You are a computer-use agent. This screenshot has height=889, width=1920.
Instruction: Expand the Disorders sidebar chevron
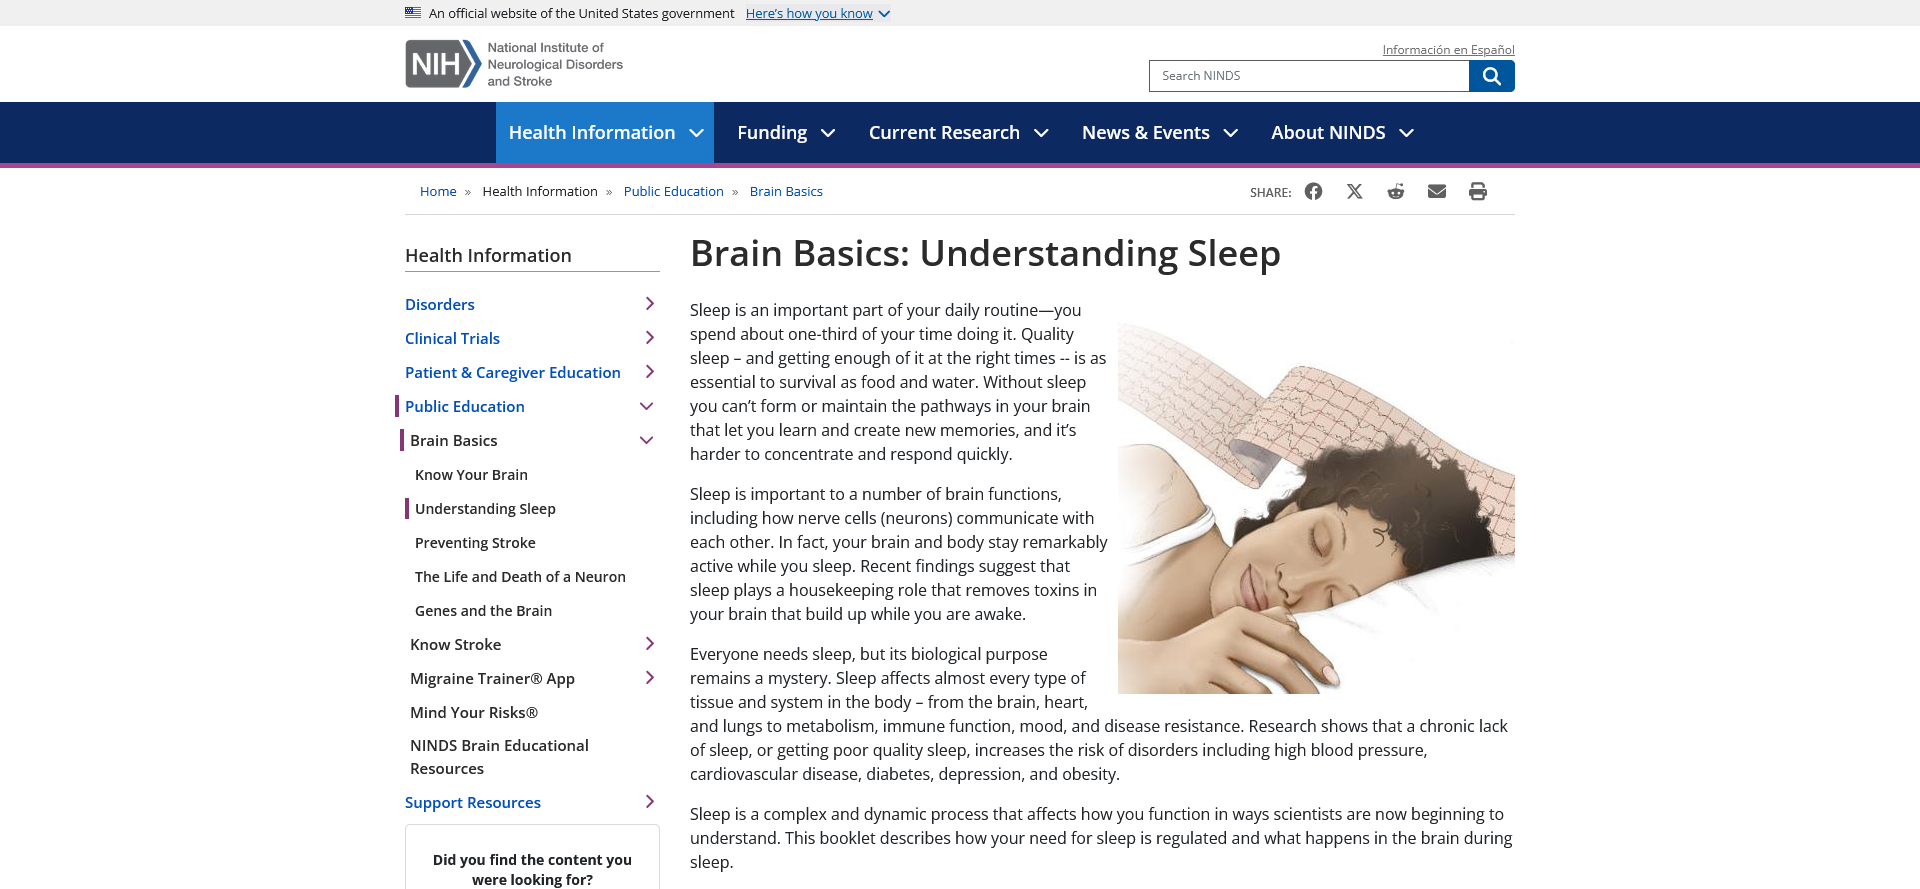coord(649,304)
